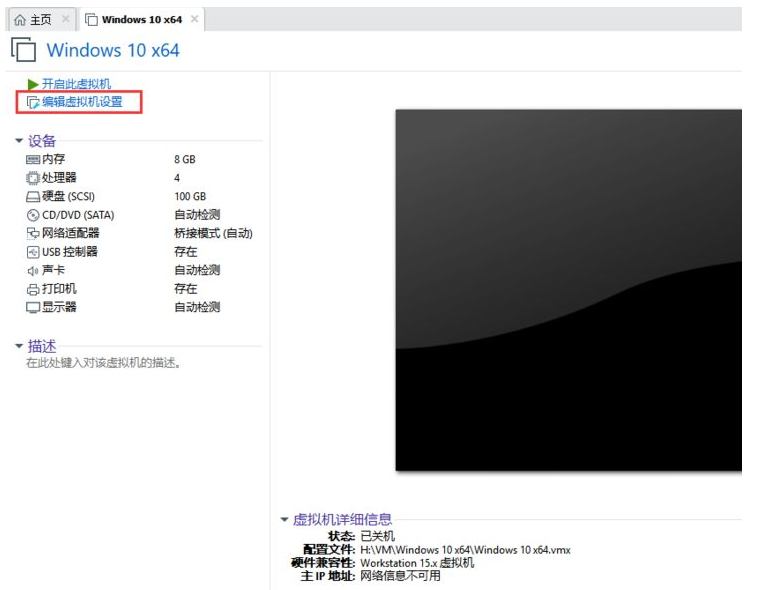The height and width of the screenshot is (590, 763).
Task: Click the CD/DVD (SATA) disc icon
Action: pos(33,215)
